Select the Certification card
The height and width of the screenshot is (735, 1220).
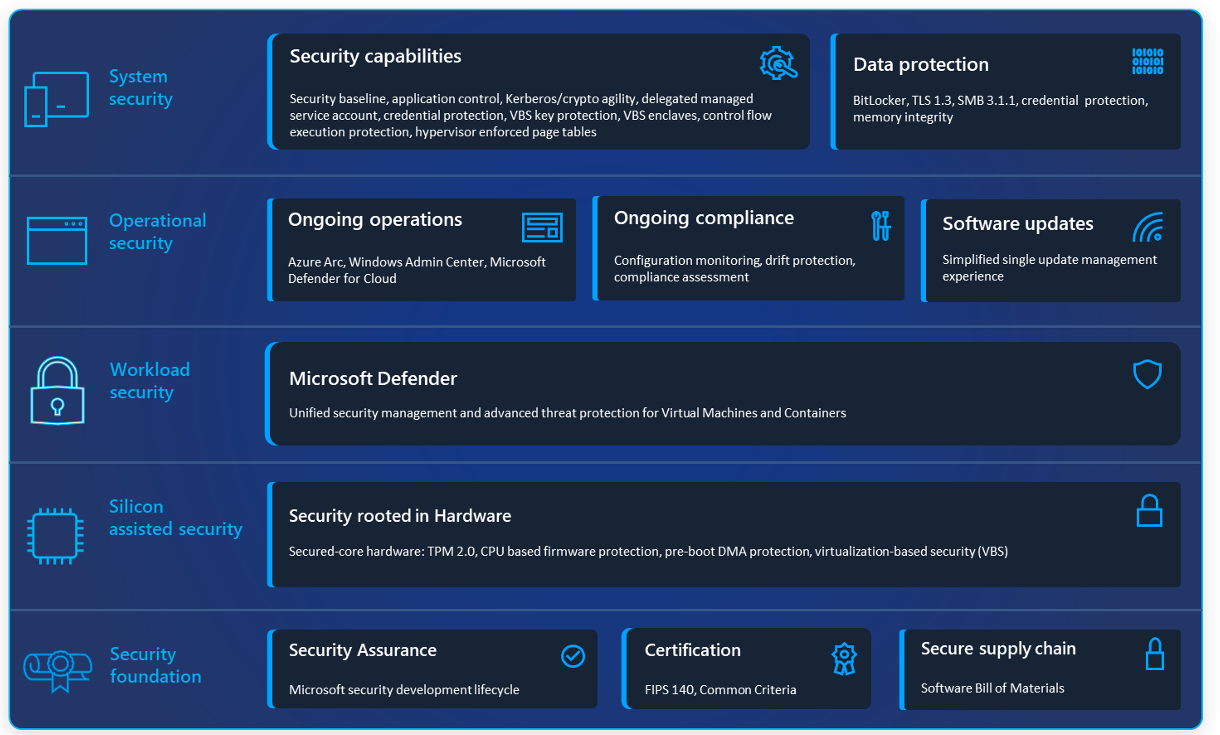pos(747,668)
